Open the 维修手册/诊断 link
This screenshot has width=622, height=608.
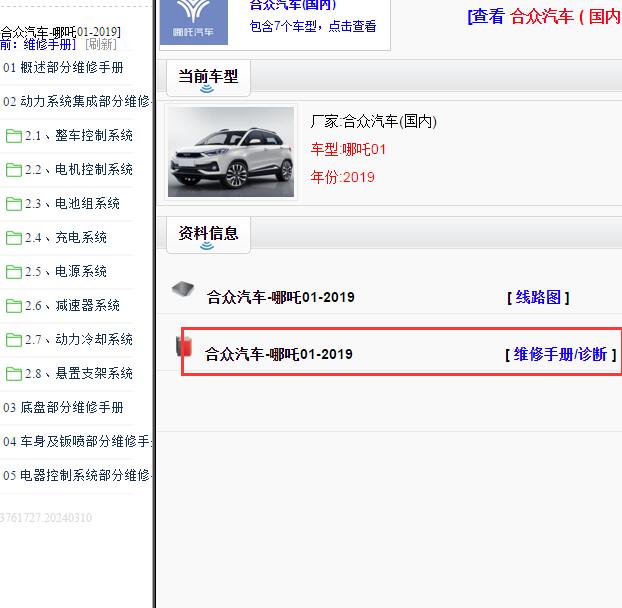[560, 354]
